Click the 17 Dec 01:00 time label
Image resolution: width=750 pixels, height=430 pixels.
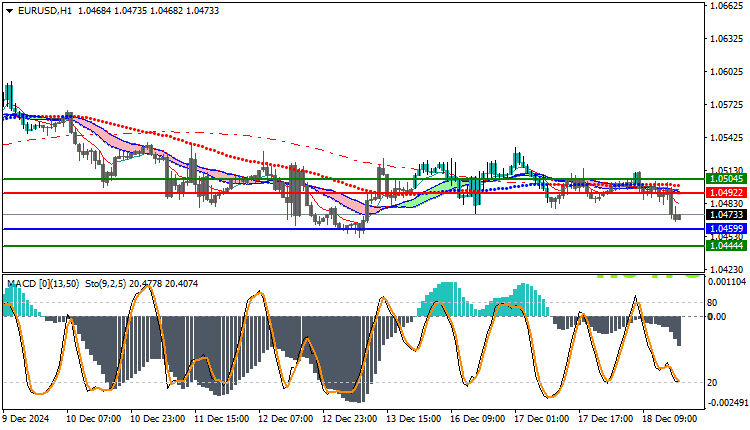(541, 419)
